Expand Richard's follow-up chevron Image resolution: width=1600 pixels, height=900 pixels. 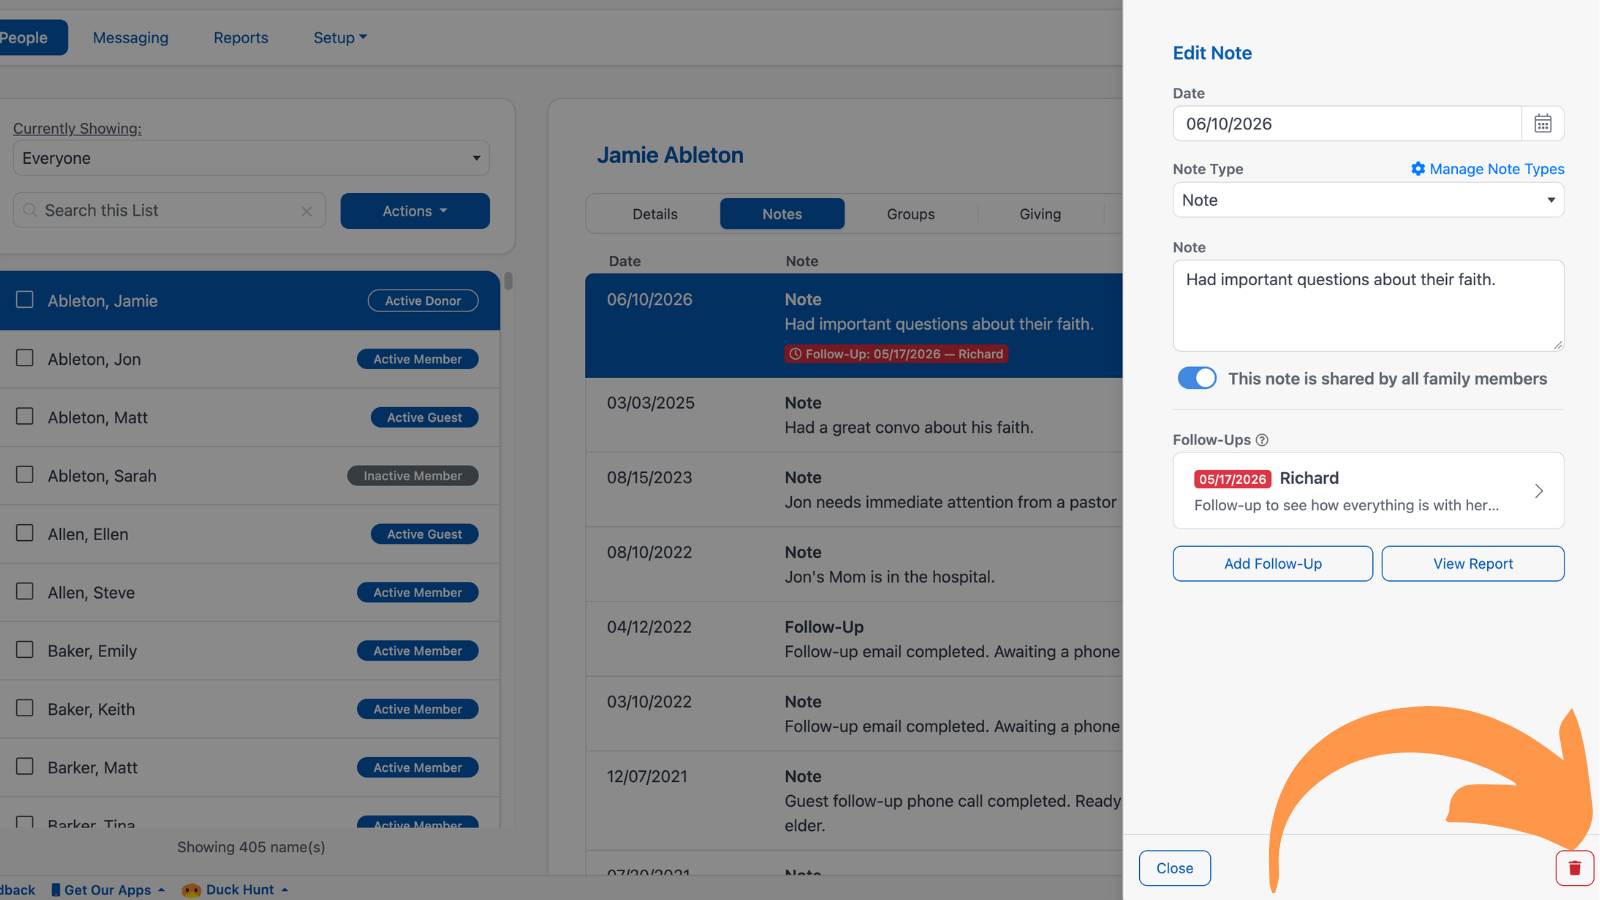click(1539, 491)
